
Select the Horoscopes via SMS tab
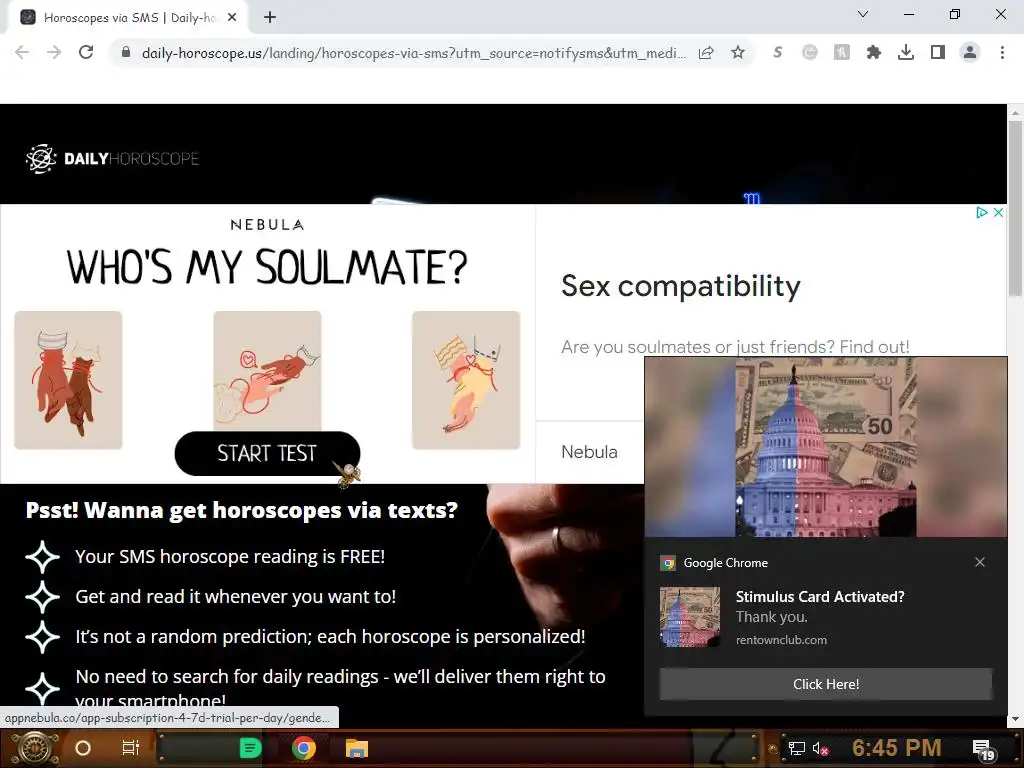pyautogui.click(x=129, y=17)
